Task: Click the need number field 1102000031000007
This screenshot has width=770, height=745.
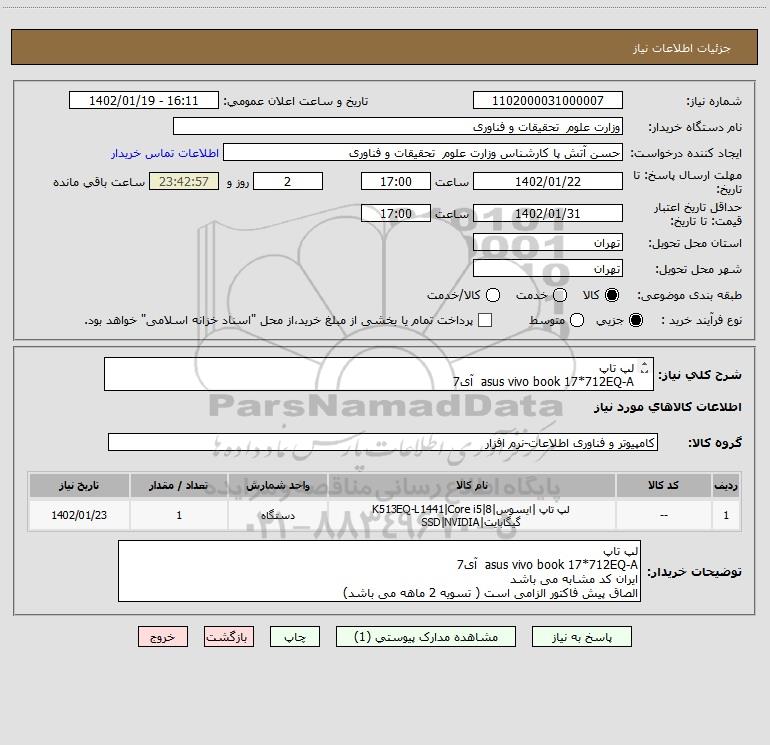Action: point(548,101)
